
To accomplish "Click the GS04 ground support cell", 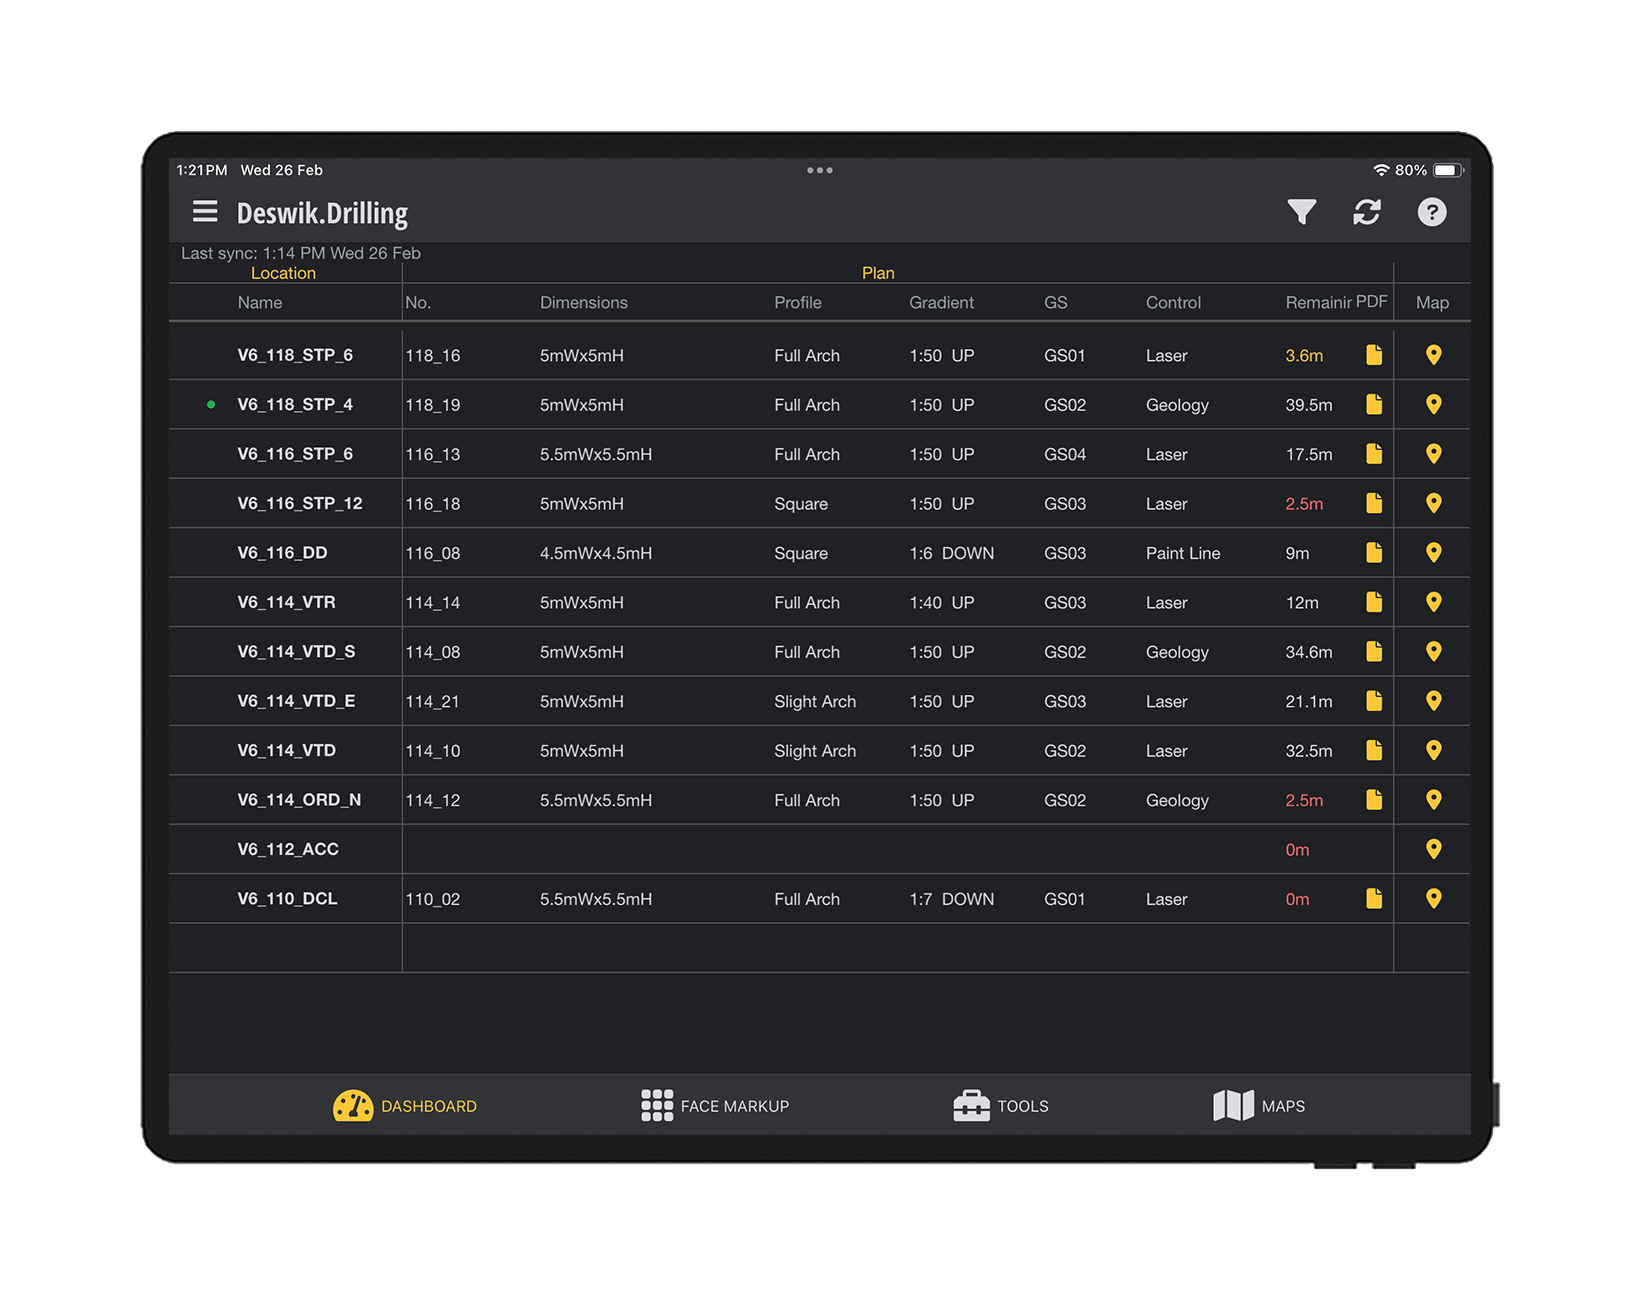I will (1065, 454).
